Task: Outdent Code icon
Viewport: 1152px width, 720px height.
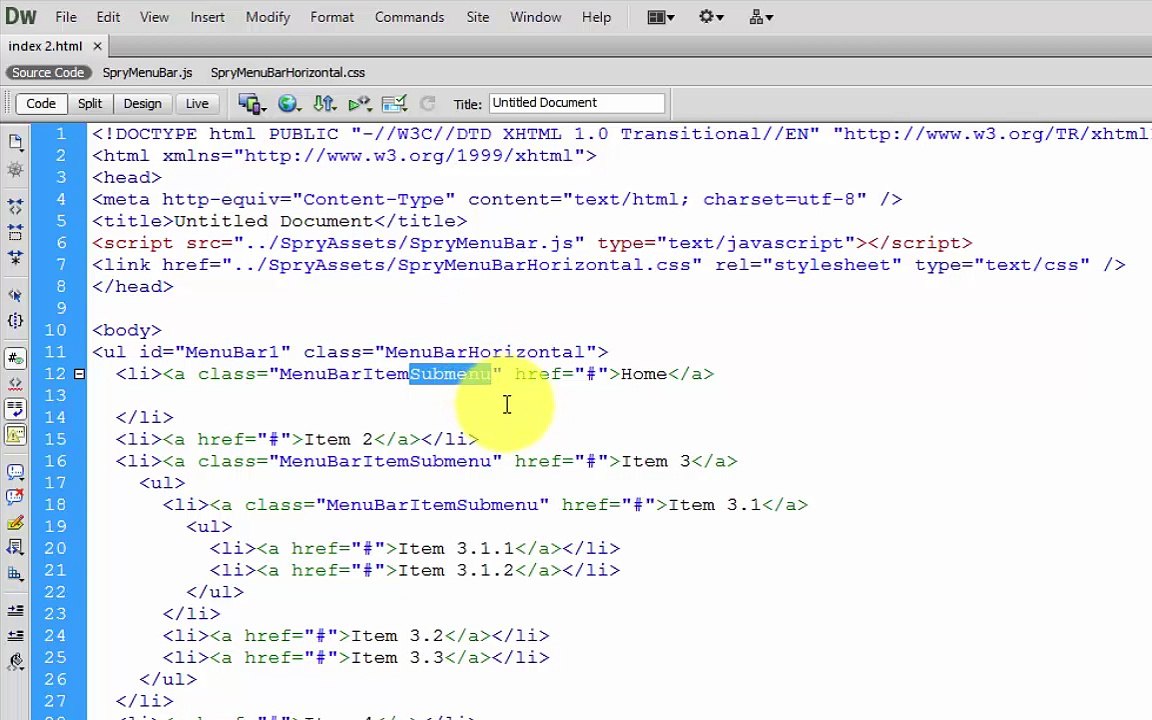Action: (x=15, y=636)
